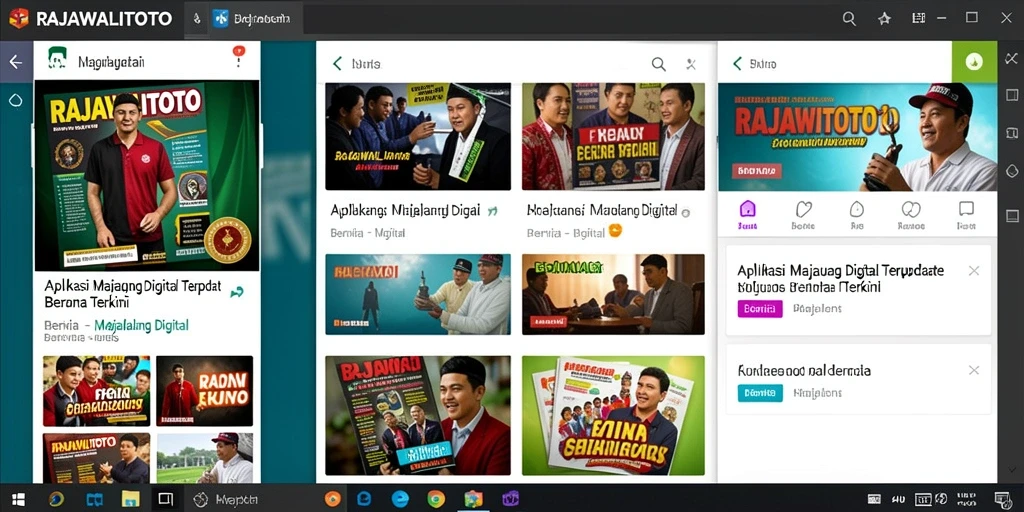Image resolution: width=1024 pixels, height=512 pixels.
Task: Select the purple home tab
Action: pyautogui.click(x=747, y=216)
